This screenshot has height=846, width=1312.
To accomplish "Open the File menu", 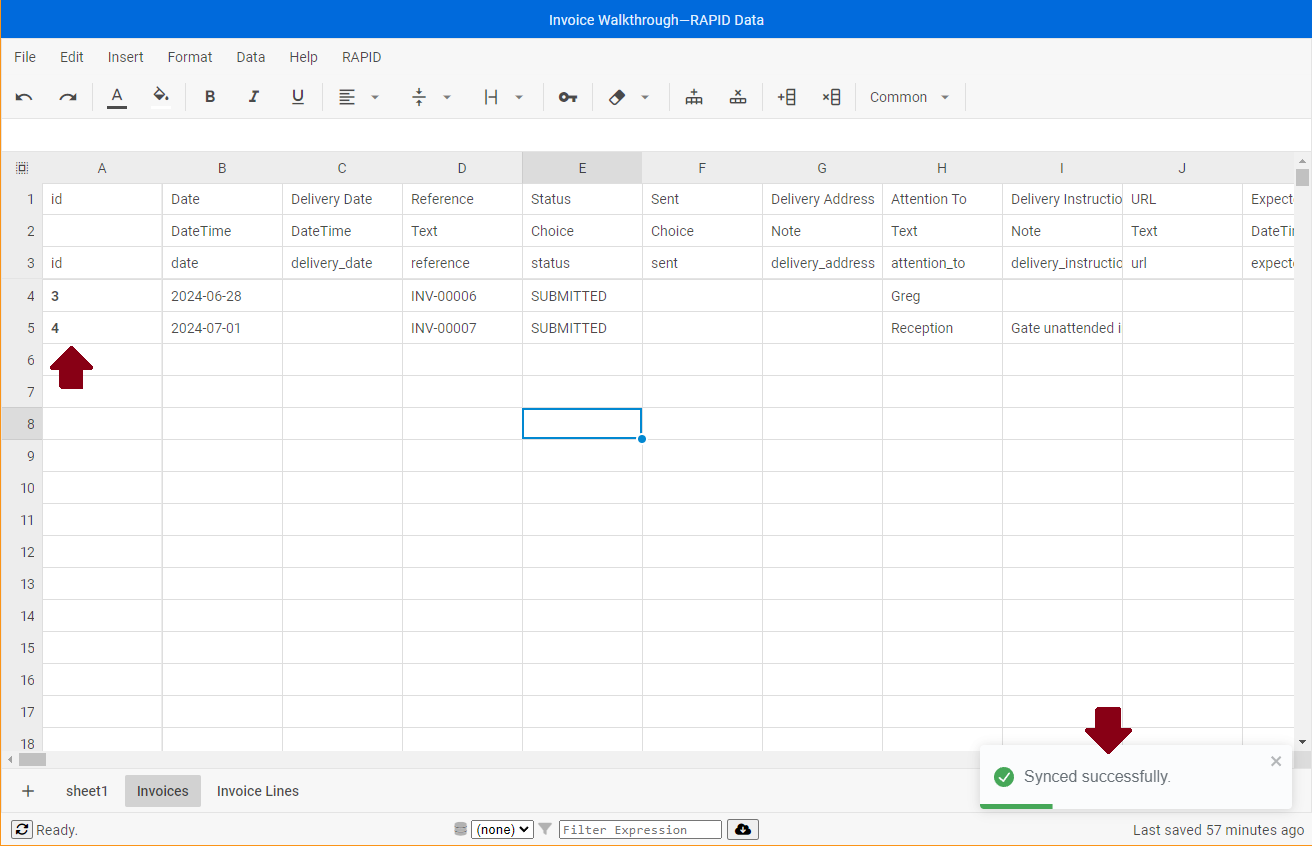I will pos(25,57).
